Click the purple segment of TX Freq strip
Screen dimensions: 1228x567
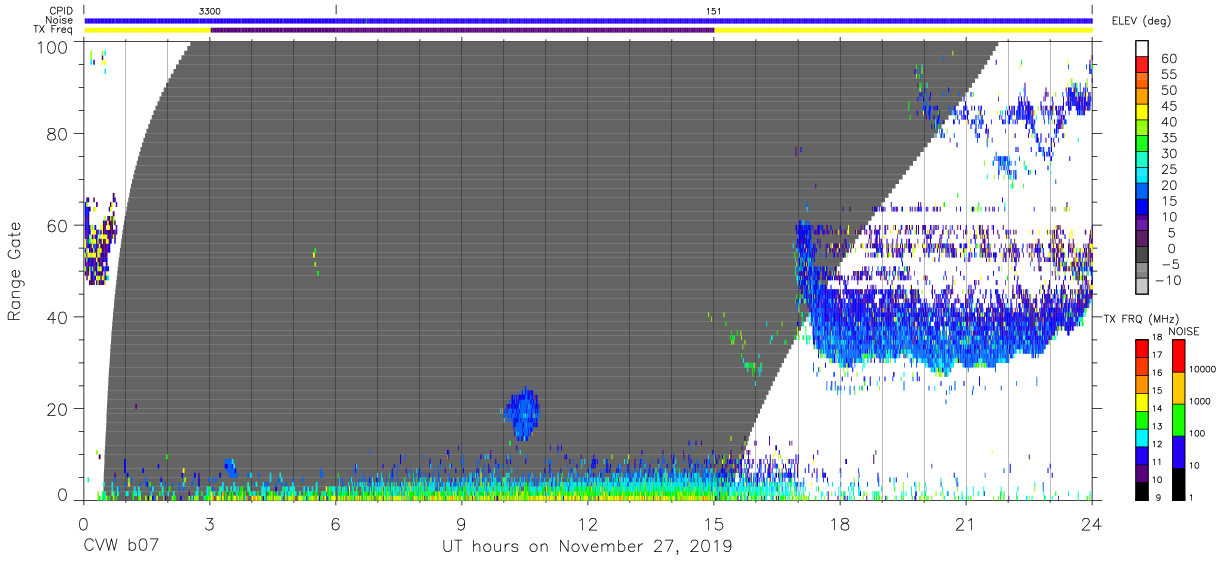pos(462,30)
